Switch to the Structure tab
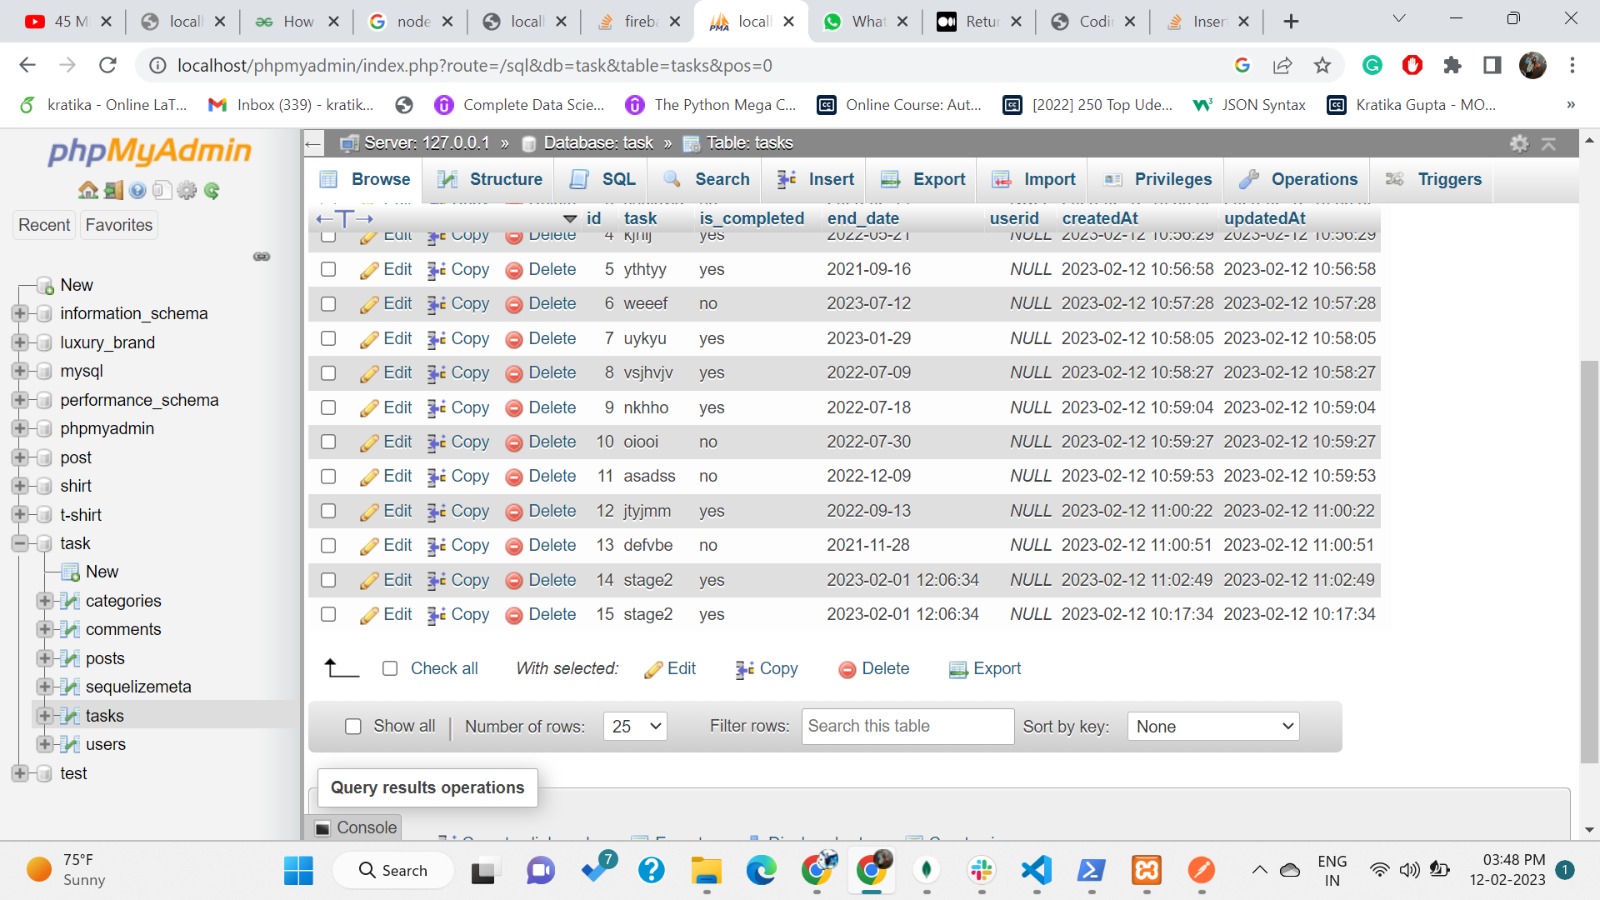The image size is (1600, 900). pos(489,180)
